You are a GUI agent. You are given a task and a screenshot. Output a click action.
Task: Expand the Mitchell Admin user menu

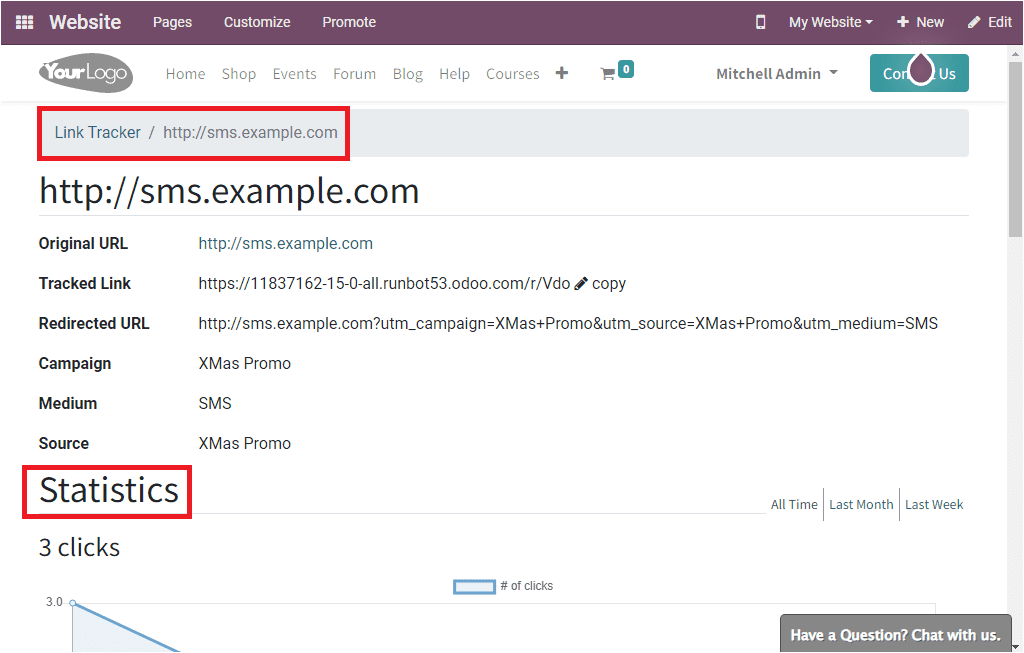[x=776, y=72]
